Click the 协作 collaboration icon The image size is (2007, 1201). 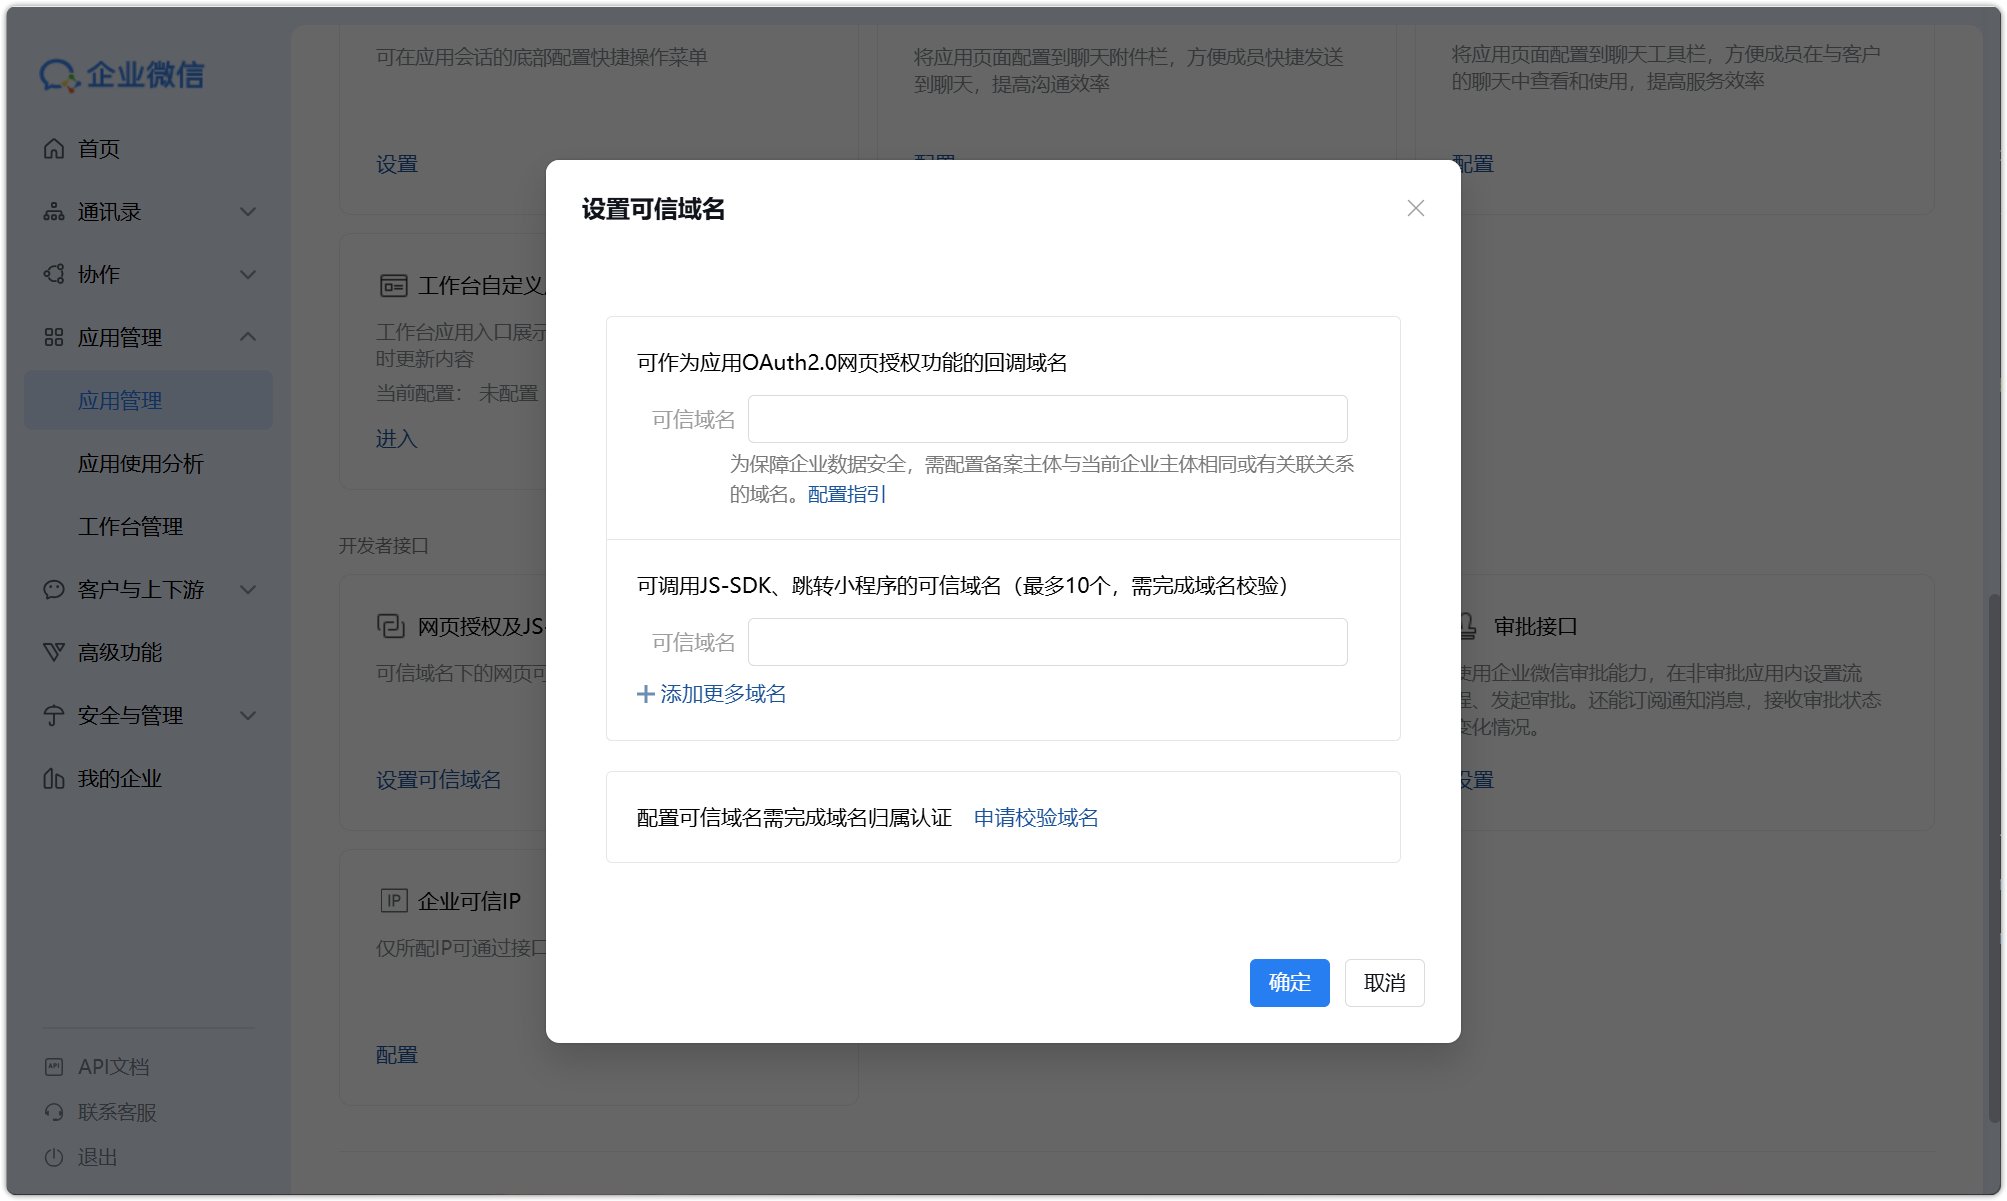[x=53, y=274]
